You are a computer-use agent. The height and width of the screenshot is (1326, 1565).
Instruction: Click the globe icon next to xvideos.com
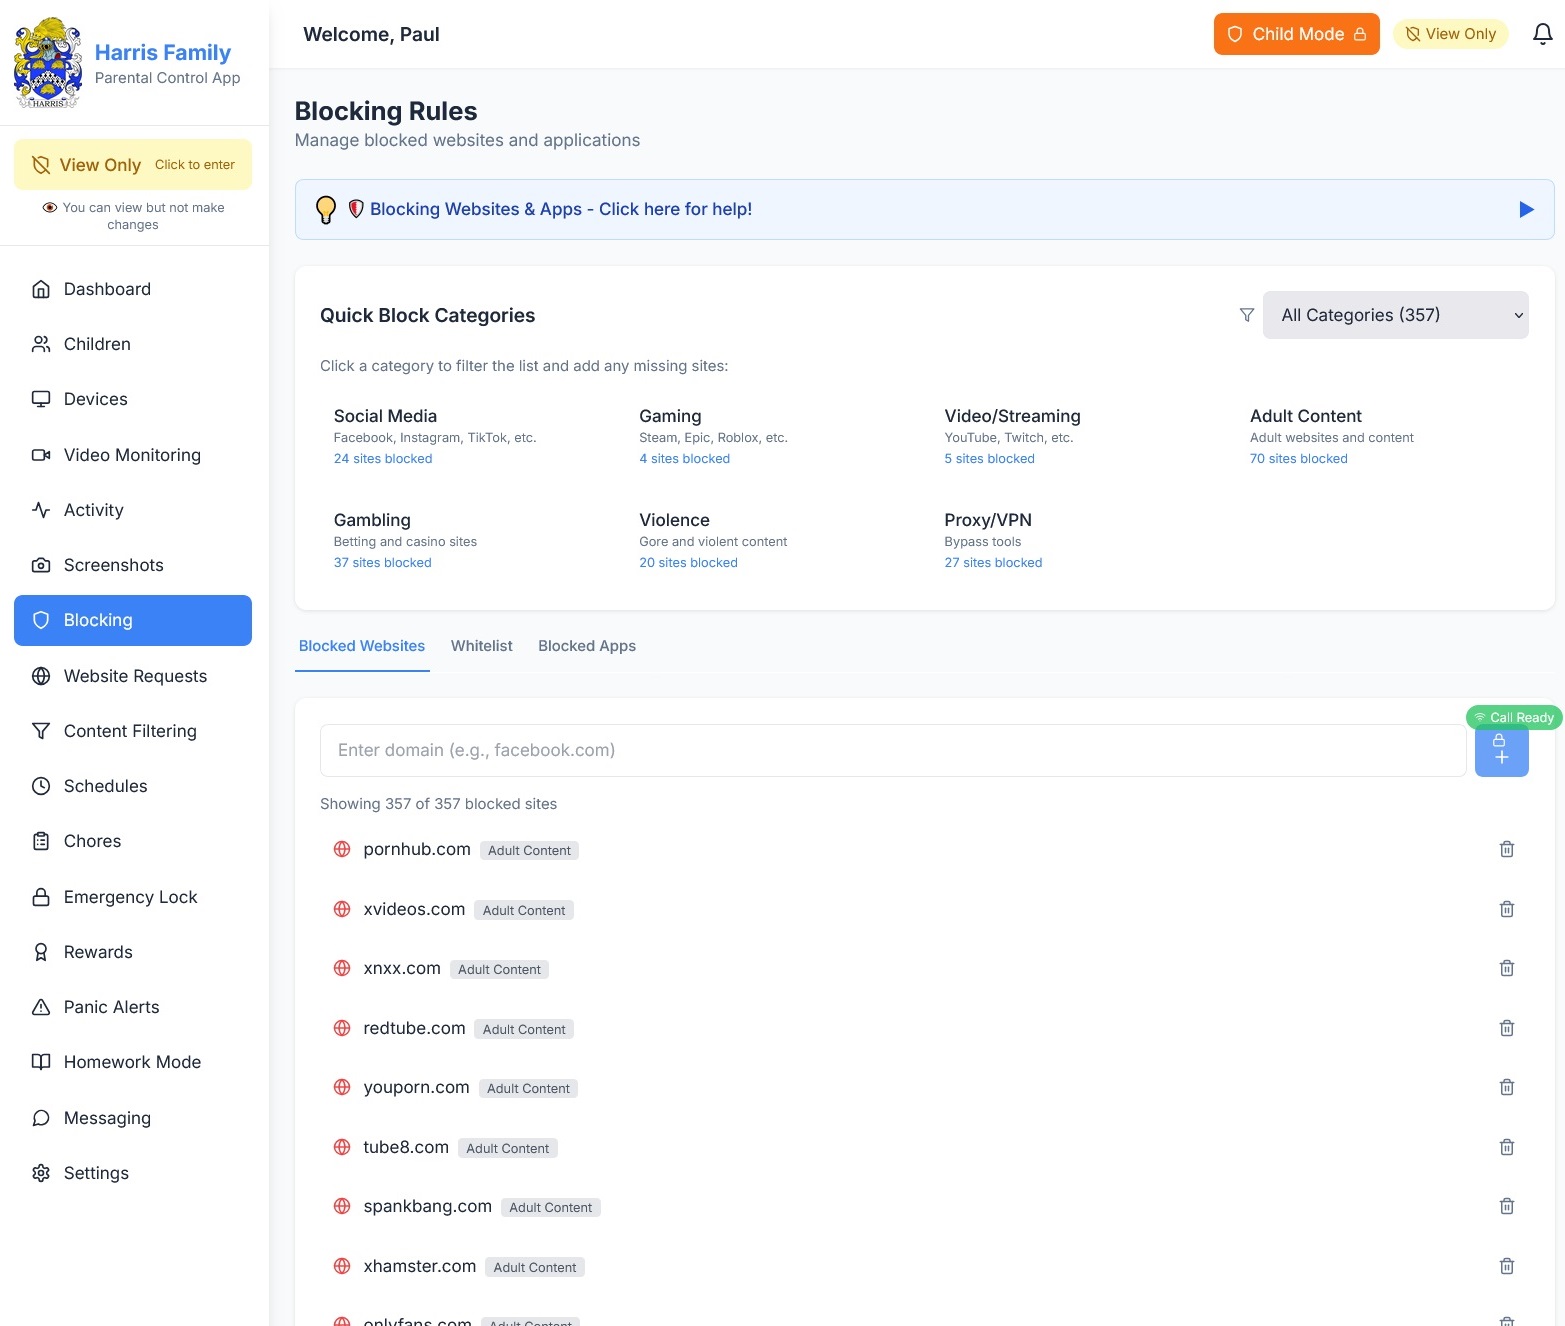pyautogui.click(x=342, y=909)
